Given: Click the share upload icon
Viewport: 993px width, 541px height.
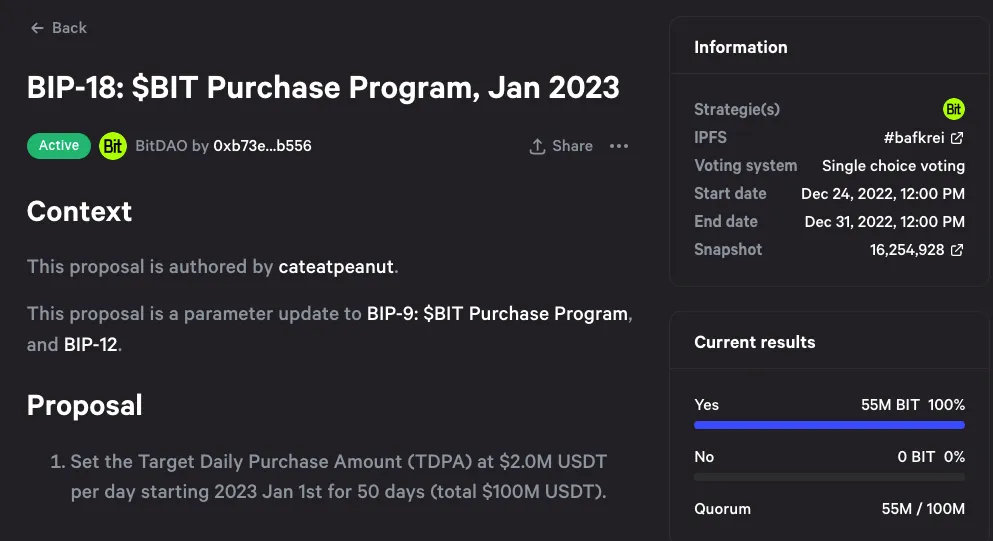Looking at the screenshot, I should coord(537,146).
